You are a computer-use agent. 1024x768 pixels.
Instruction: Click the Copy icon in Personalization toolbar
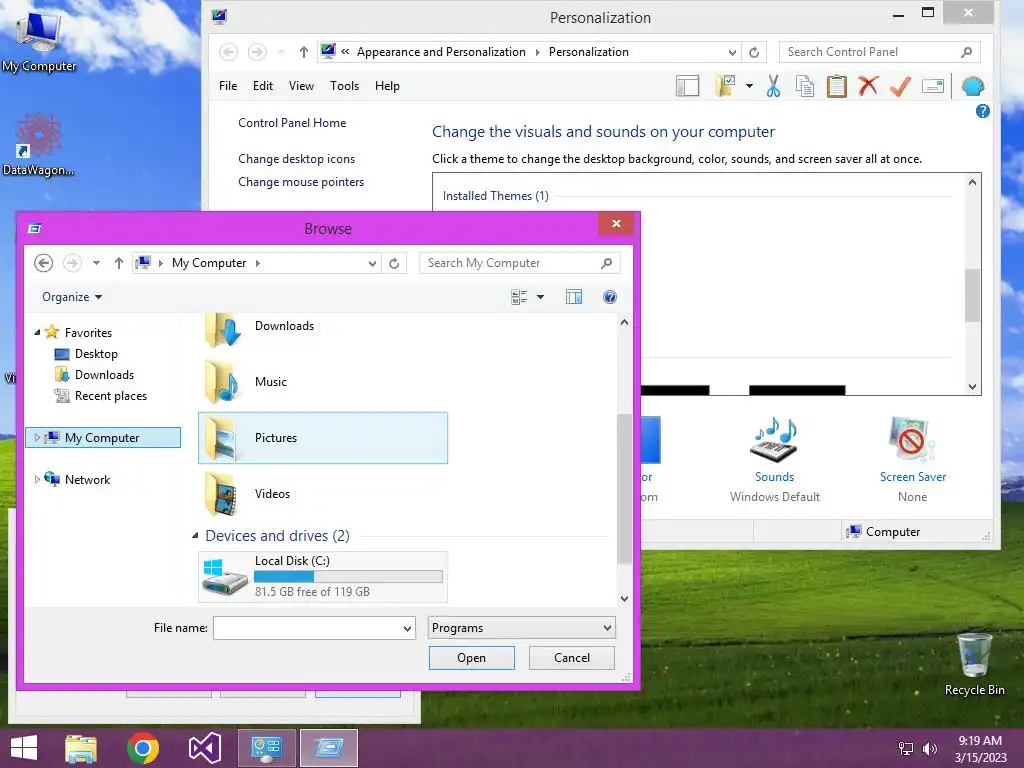click(x=805, y=86)
